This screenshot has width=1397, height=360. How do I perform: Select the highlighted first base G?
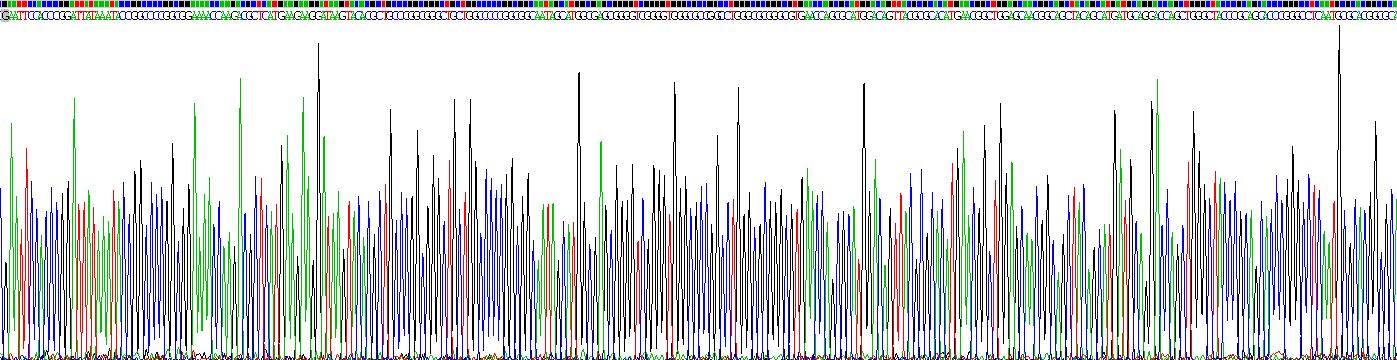tap(5, 16)
